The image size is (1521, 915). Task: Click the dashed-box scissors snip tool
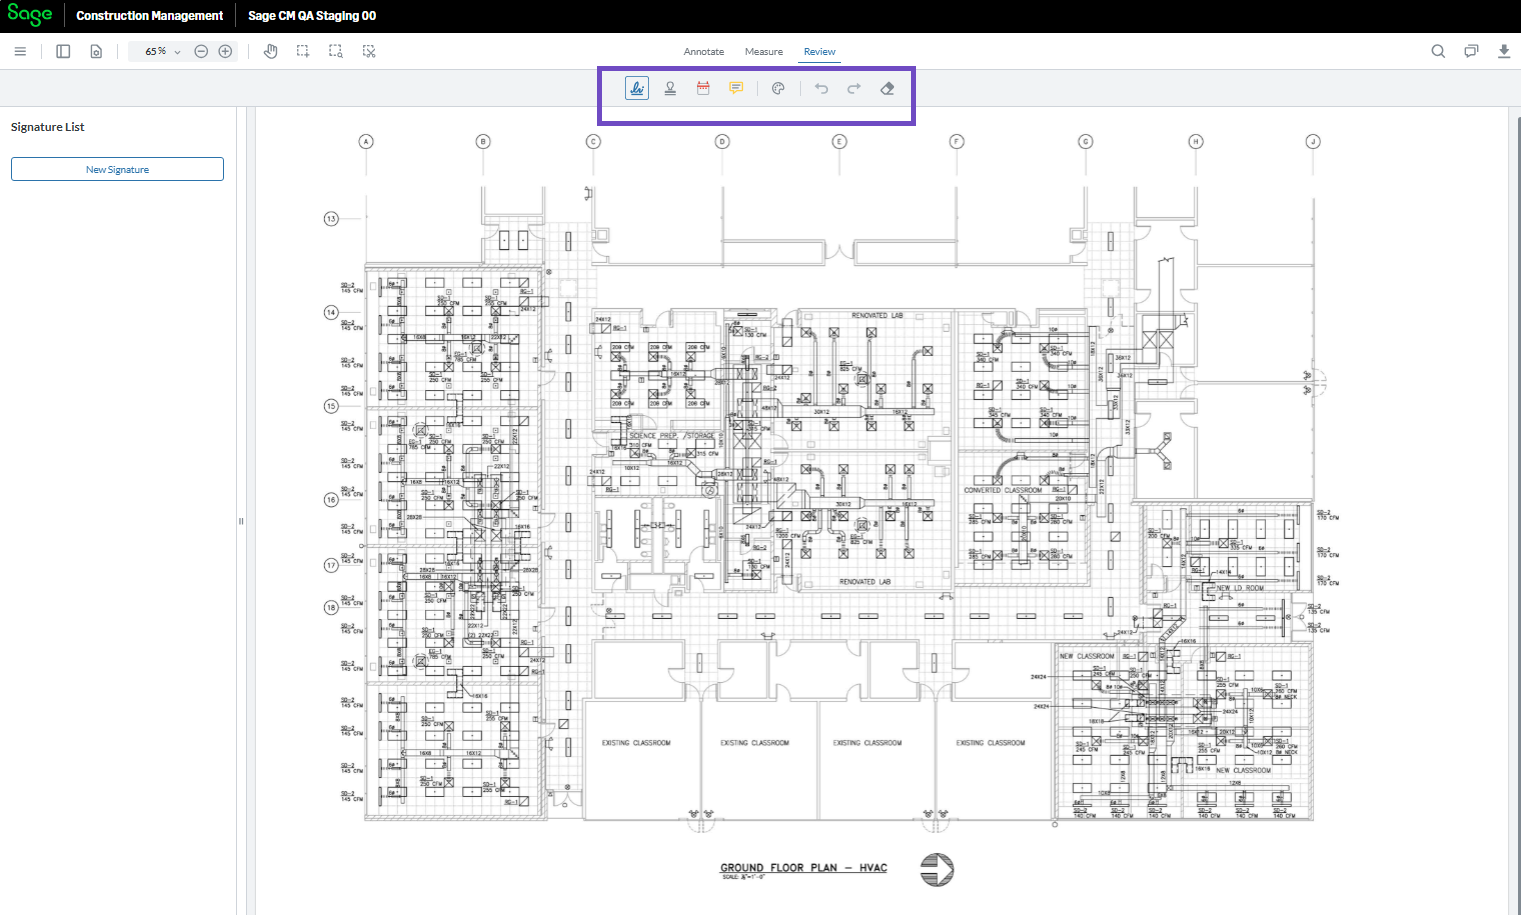(x=369, y=51)
